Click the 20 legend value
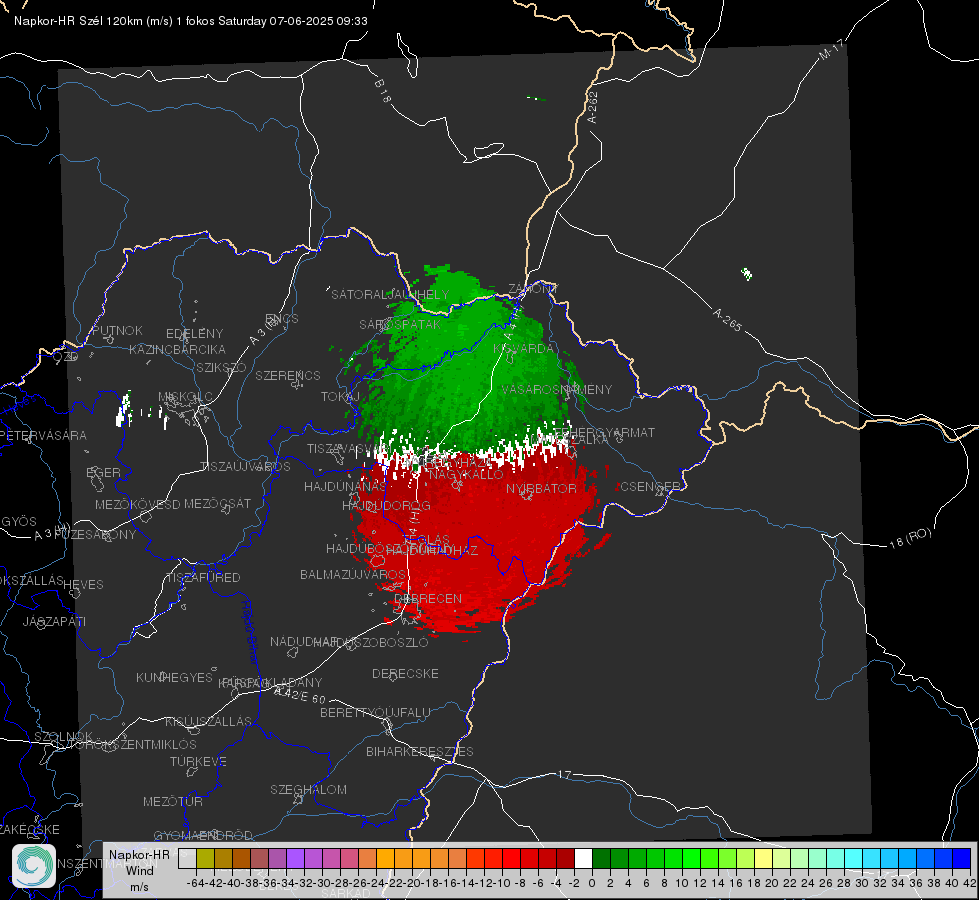Screen dimensions: 979x900 tap(772, 883)
